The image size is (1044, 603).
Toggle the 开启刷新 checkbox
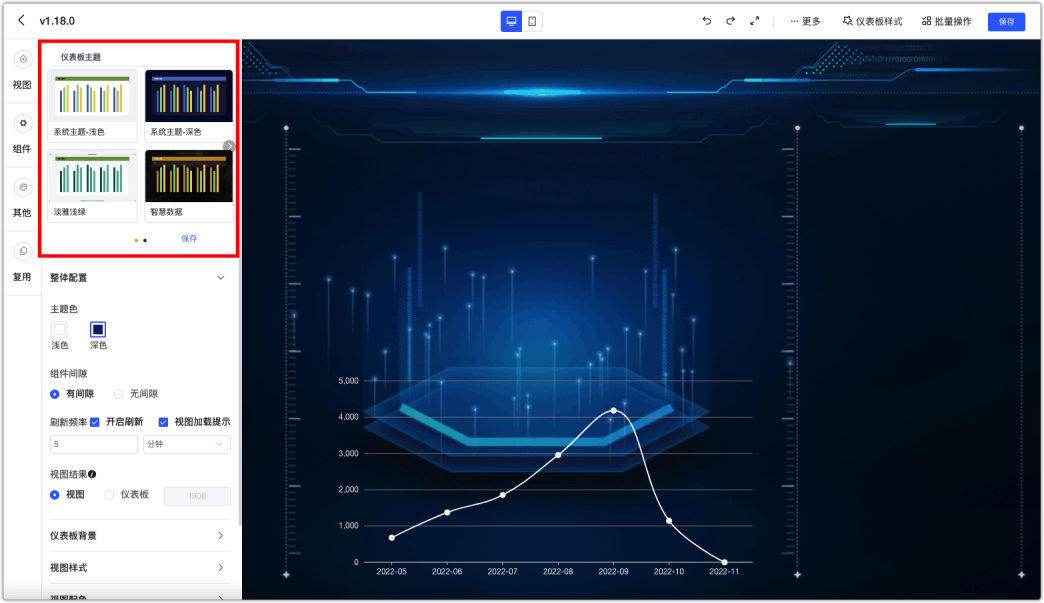[95, 422]
